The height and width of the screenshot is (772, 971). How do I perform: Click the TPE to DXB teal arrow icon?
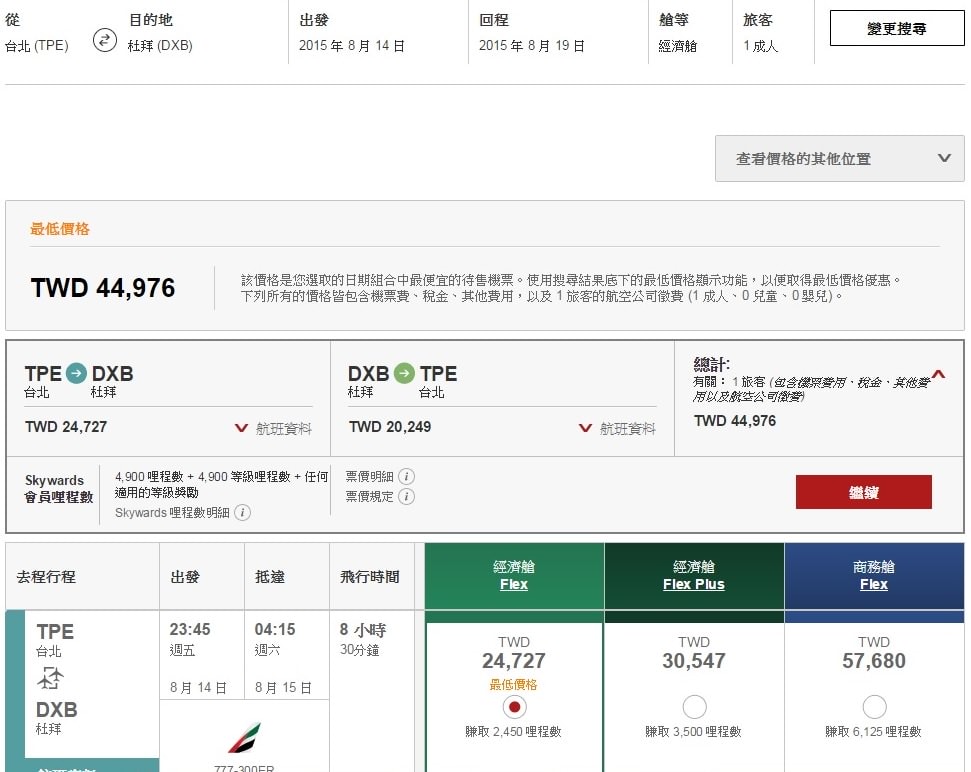pos(76,373)
